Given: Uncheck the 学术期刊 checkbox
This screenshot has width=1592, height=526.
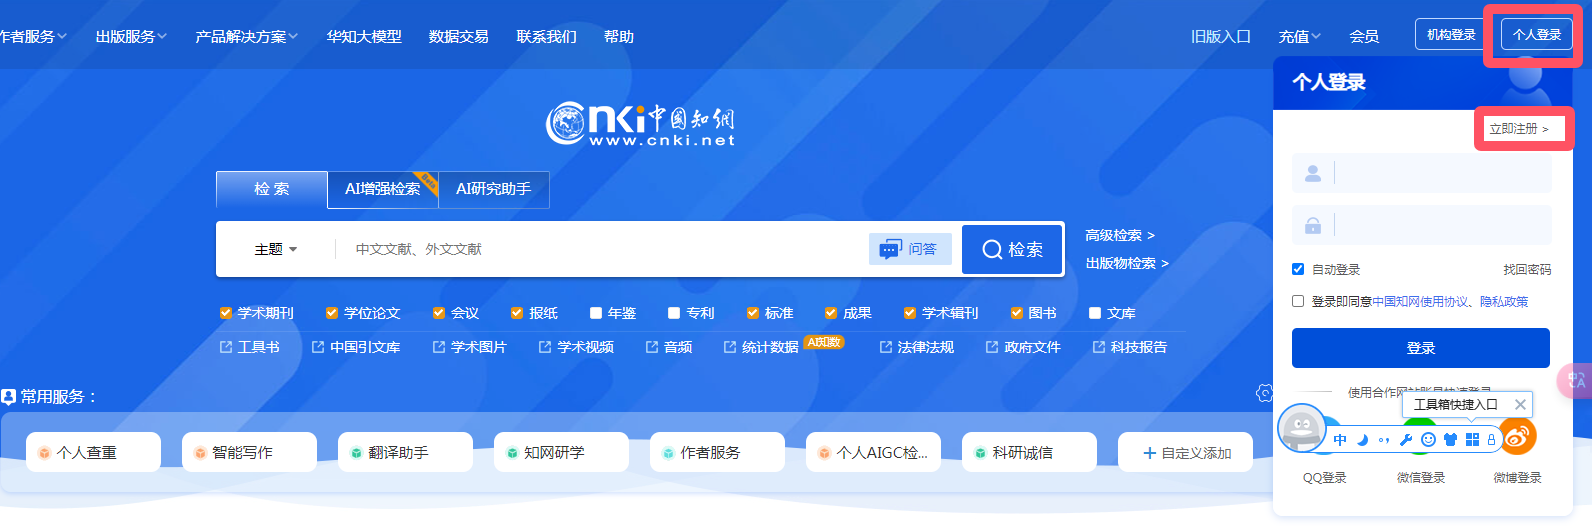Looking at the screenshot, I should click(226, 313).
